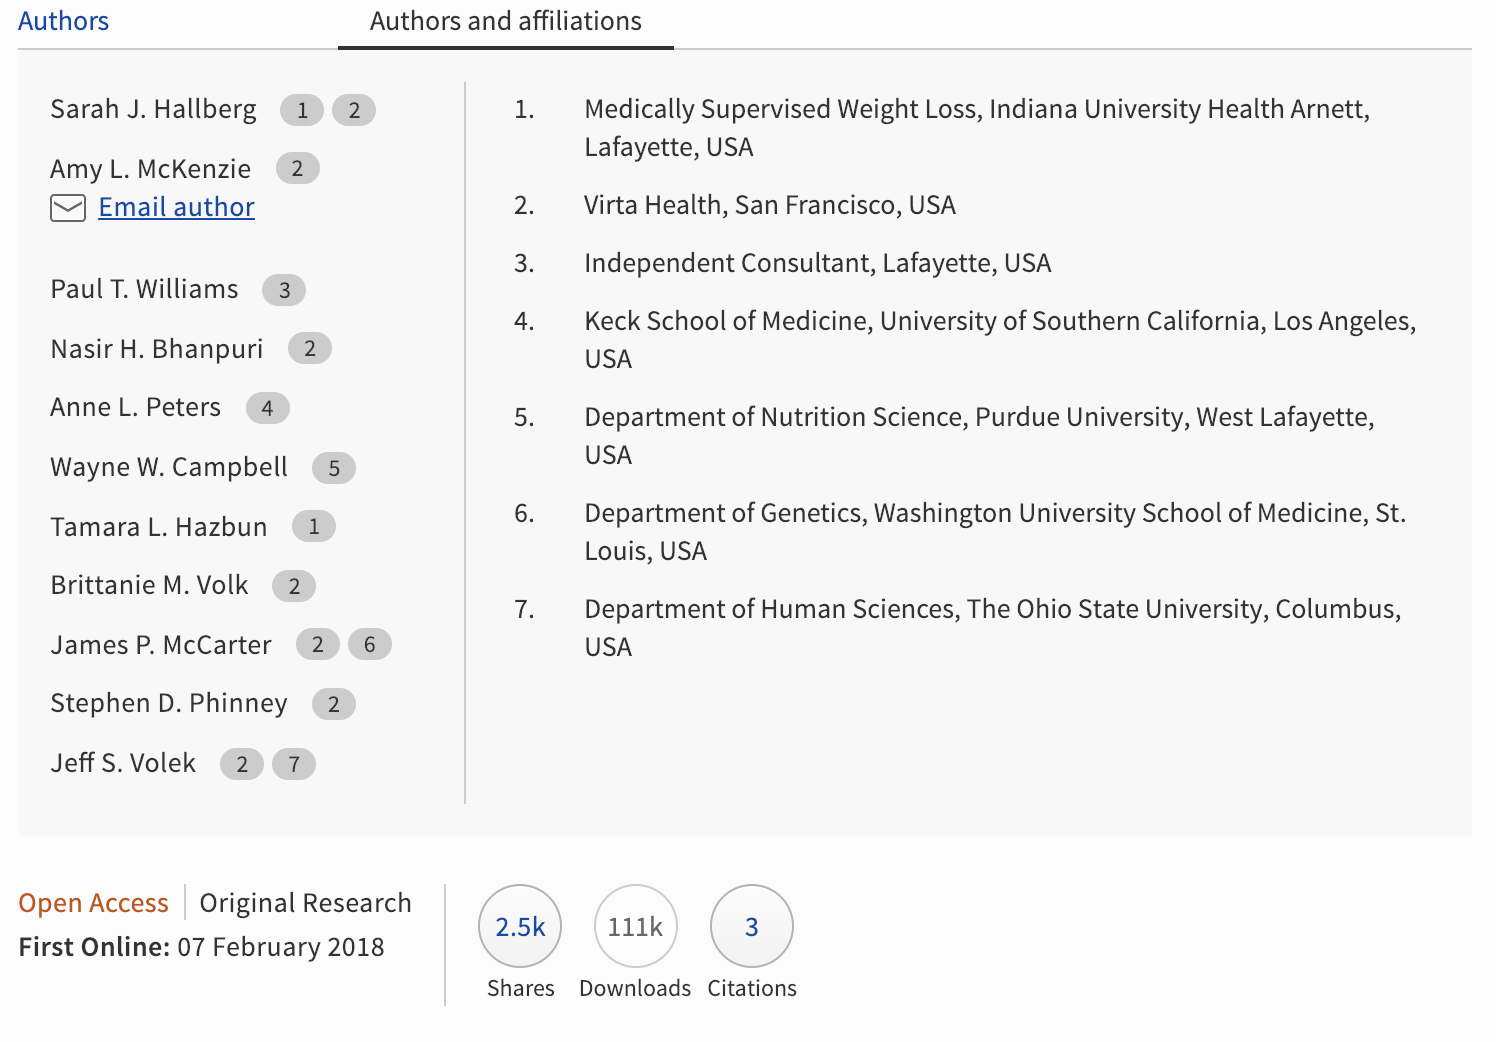Click author name Nasir H. Bhanpuri

pos(157,349)
